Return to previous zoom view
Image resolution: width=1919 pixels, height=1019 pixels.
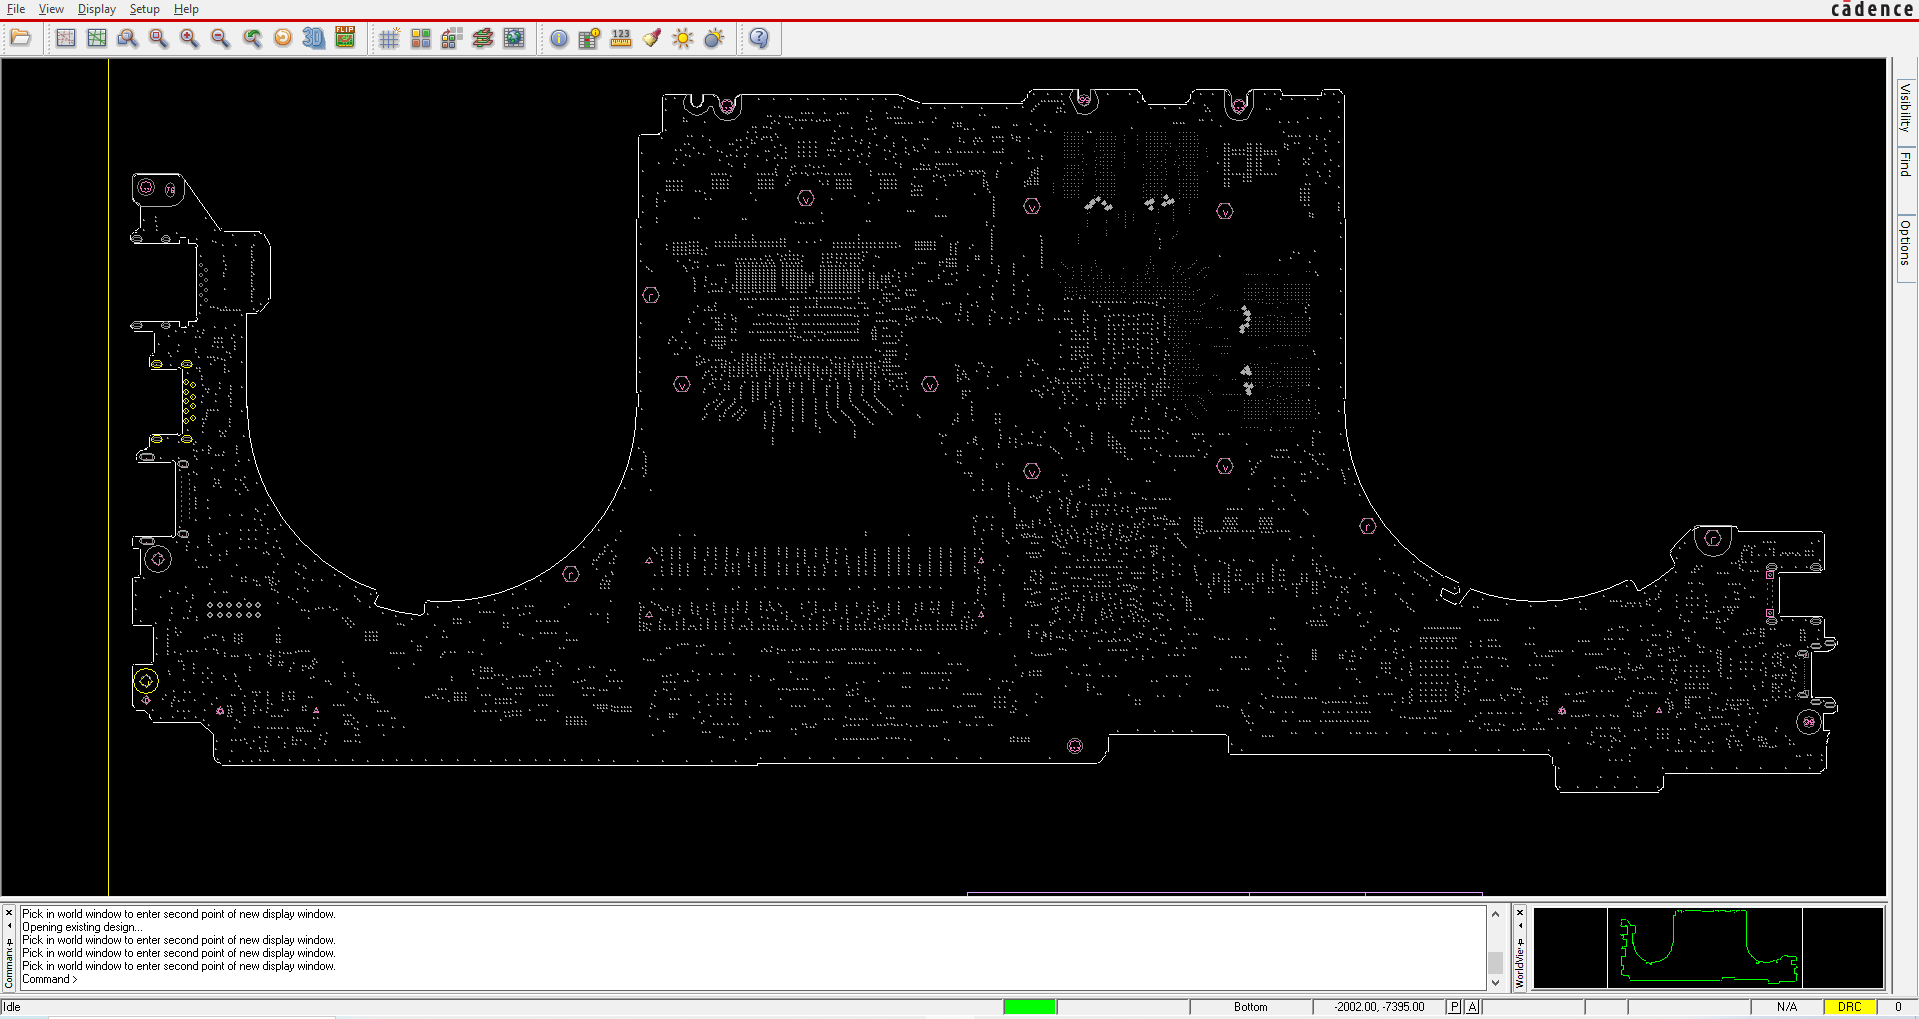(252, 38)
